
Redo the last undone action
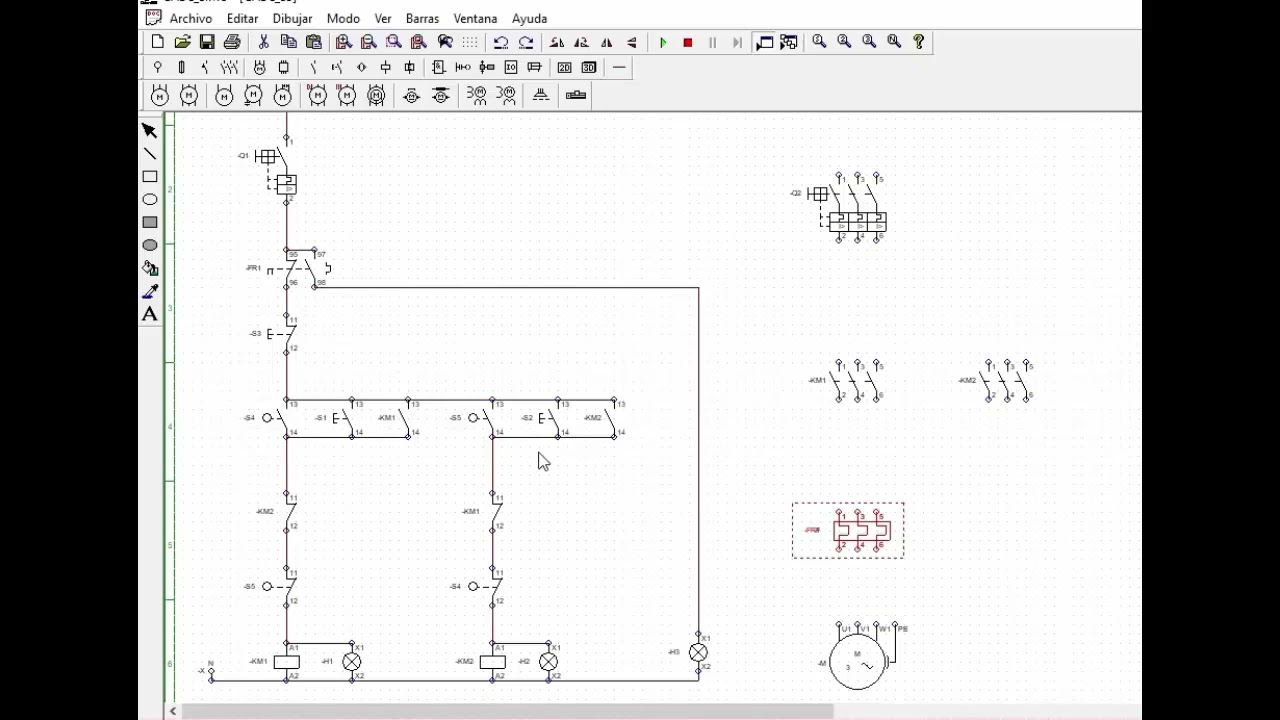click(526, 42)
